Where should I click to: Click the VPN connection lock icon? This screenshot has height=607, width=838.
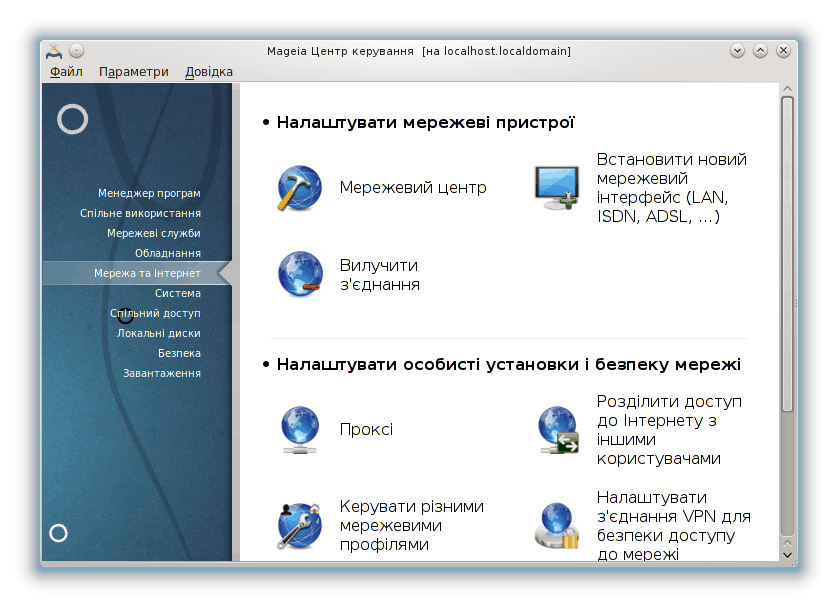tap(557, 526)
